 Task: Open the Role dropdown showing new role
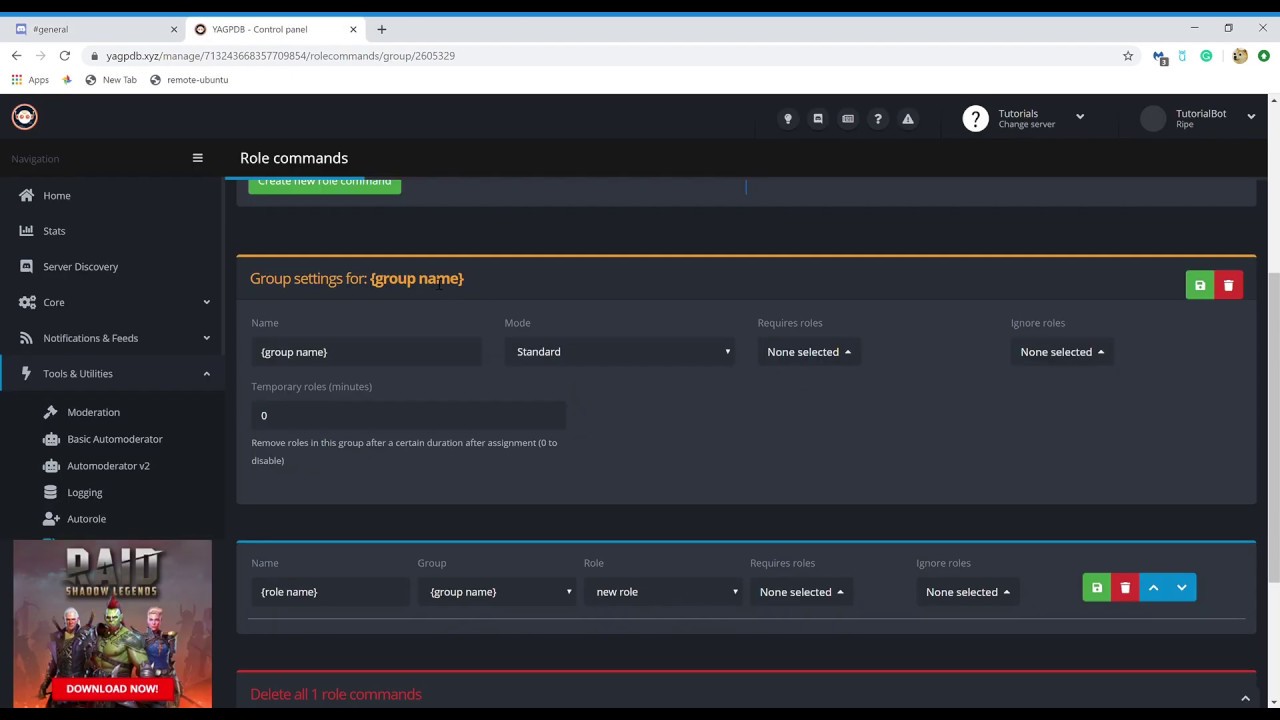pyautogui.click(x=664, y=592)
